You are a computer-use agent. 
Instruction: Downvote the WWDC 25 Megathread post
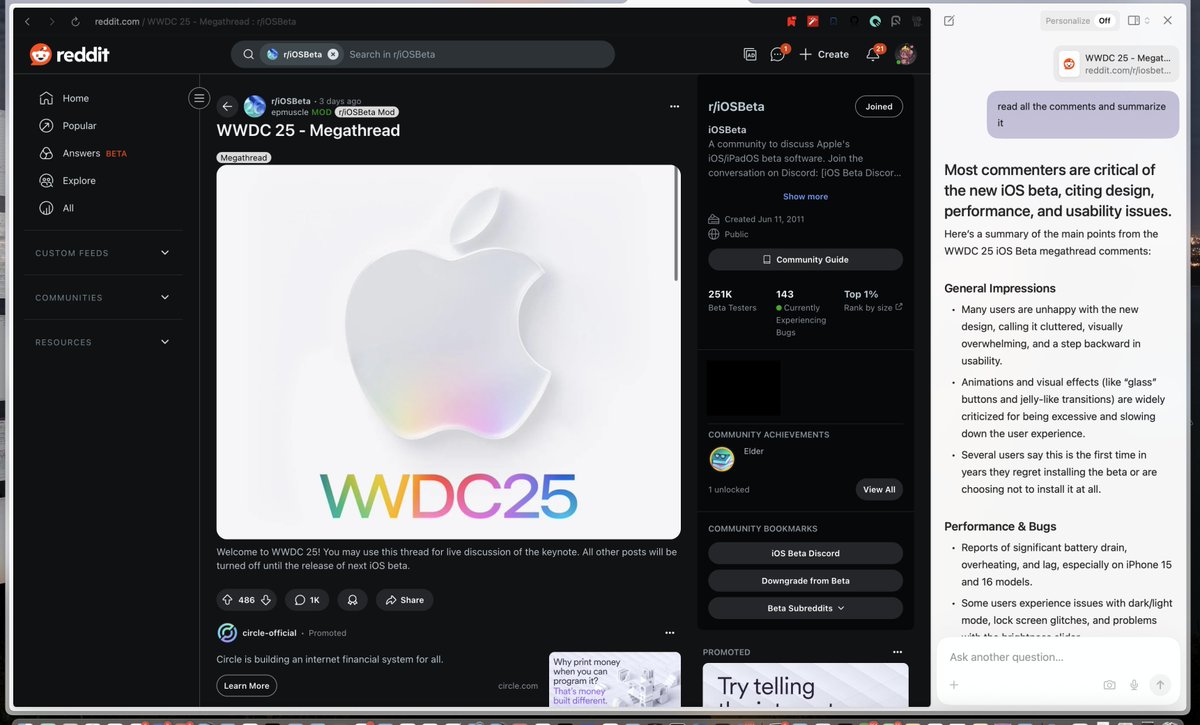click(x=266, y=600)
